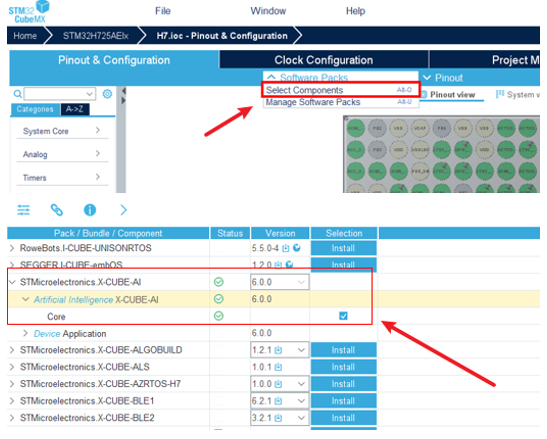Click download icon beside X-CUBE-ALS version 1.0.1
The image size is (547, 439).
(278, 367)
